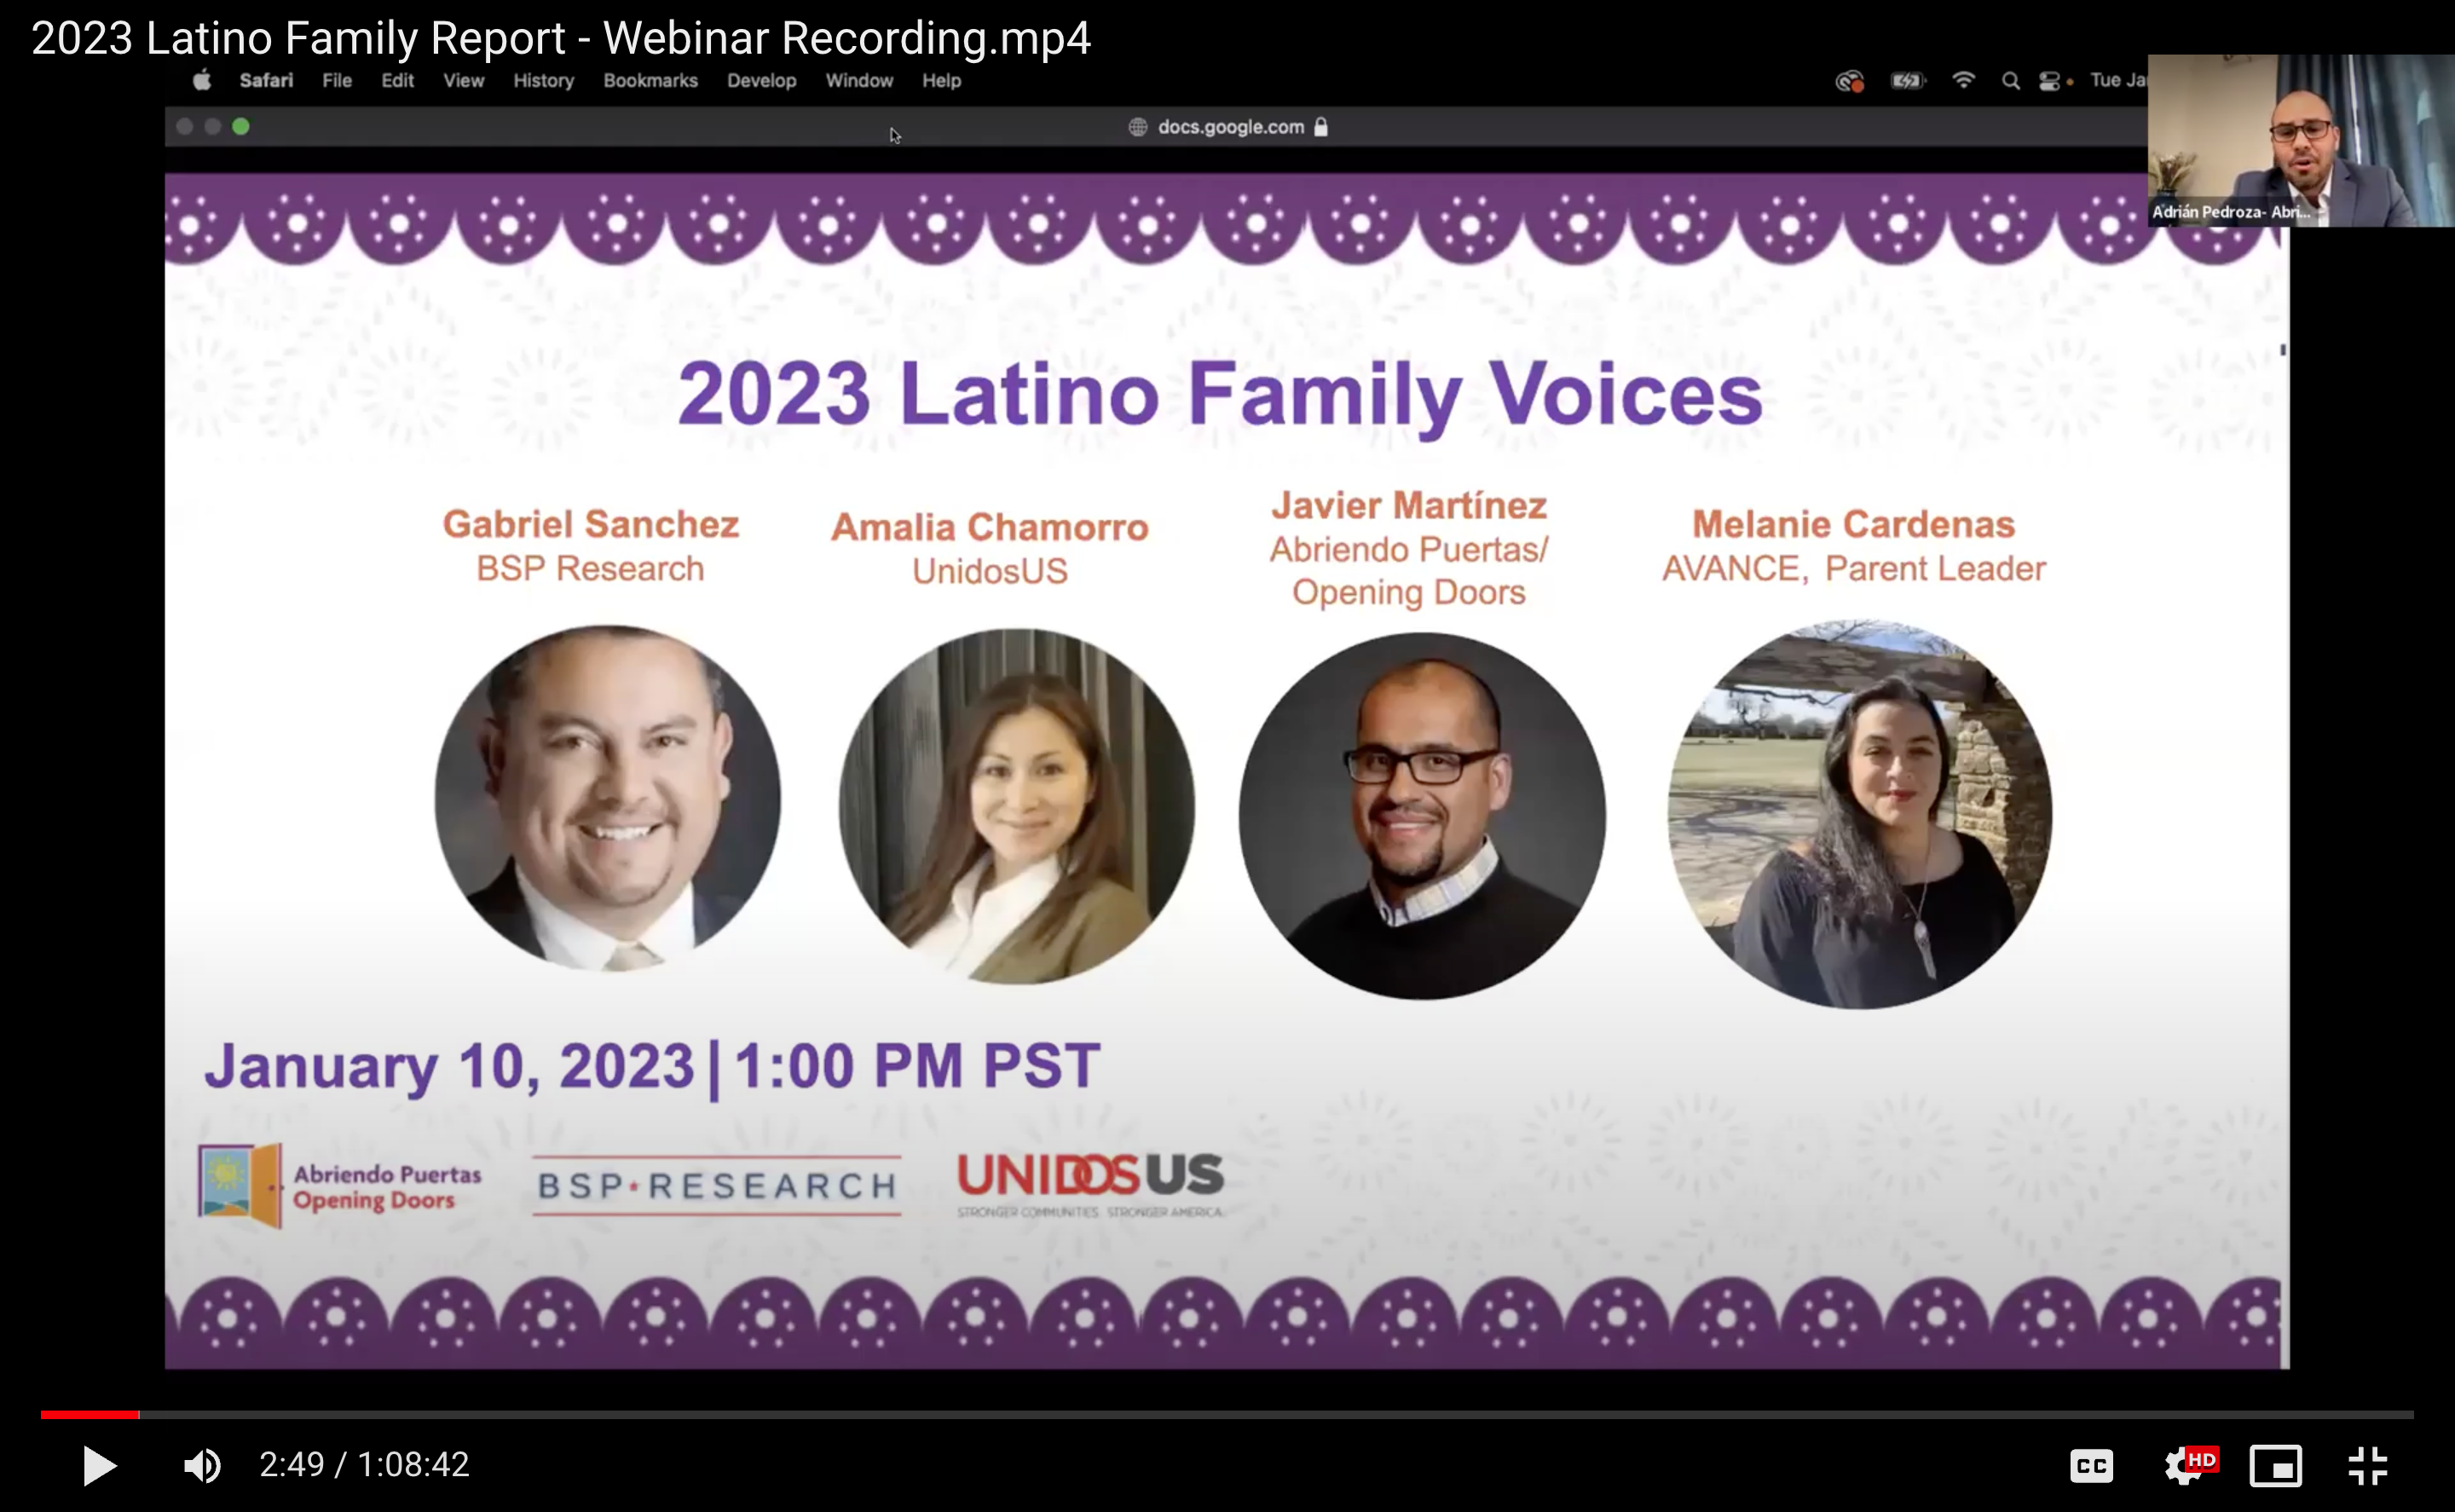Open the Develop menu
2455x1512 pixels.
click(x=761, y=81)
